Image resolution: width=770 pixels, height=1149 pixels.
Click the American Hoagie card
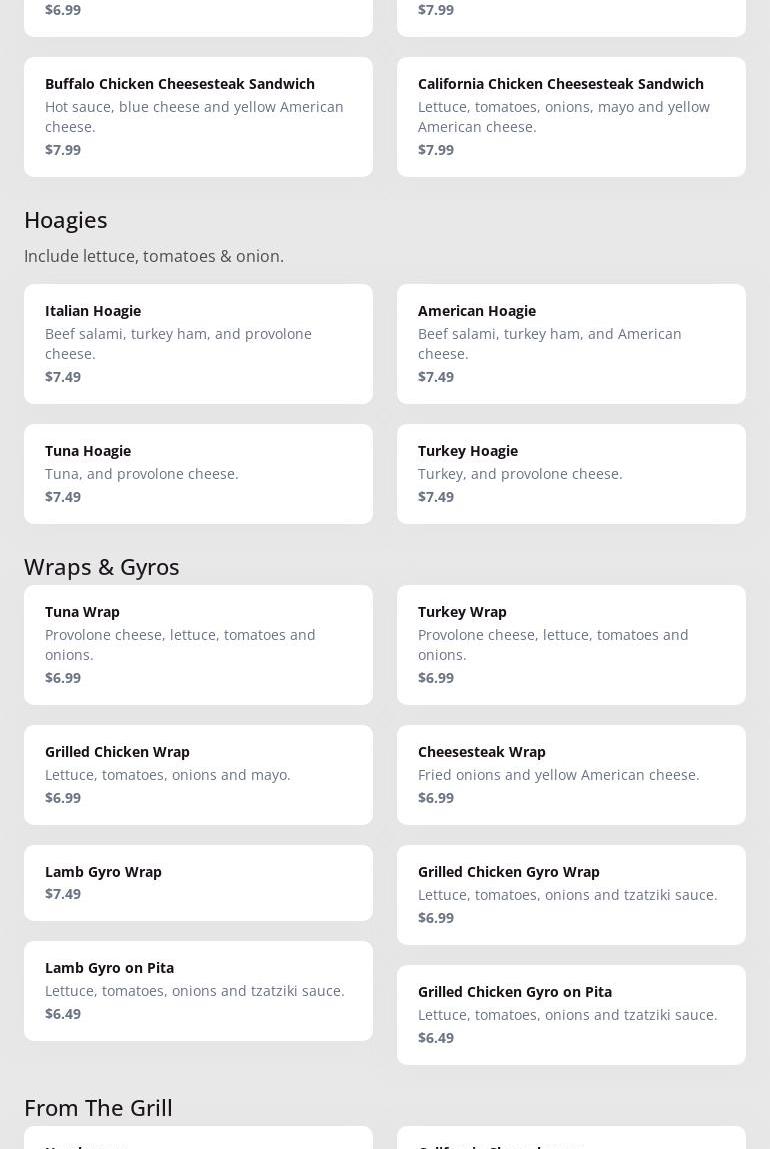click(x=571, y=344)
